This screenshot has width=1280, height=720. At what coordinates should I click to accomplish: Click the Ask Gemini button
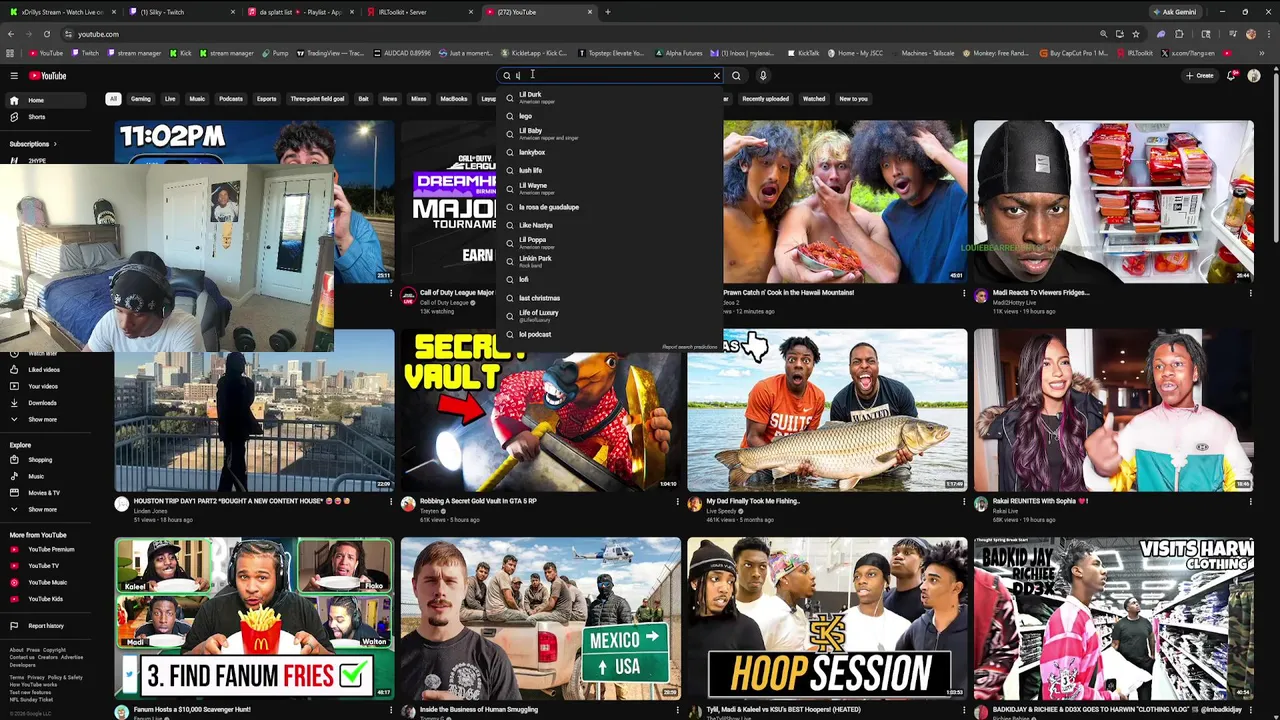click(x=1174, y=12)
